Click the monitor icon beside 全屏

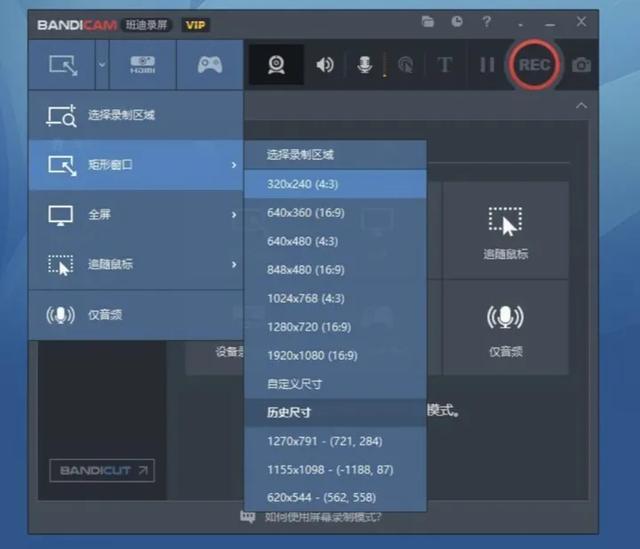[x=61, y=215]
